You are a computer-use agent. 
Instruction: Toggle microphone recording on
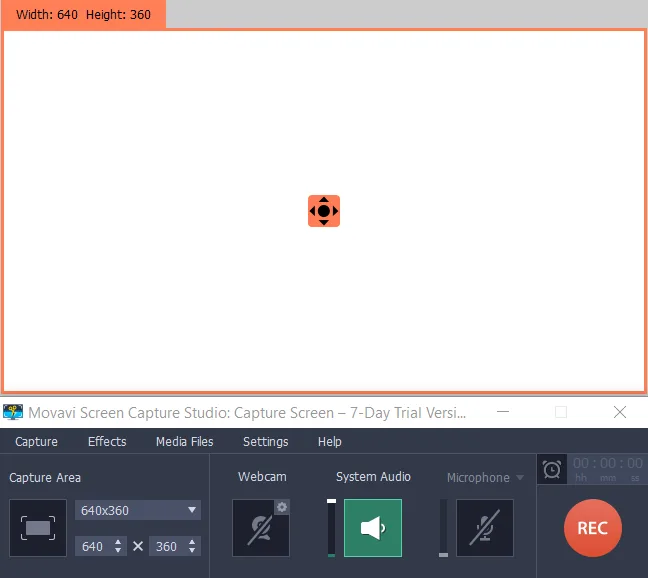485,528
